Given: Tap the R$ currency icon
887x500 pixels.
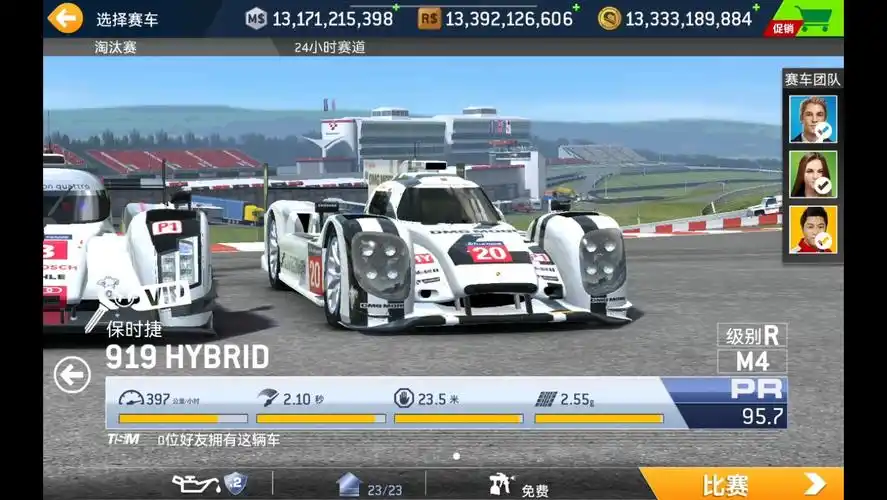Looking at the screenshot, I should (429, 18).
